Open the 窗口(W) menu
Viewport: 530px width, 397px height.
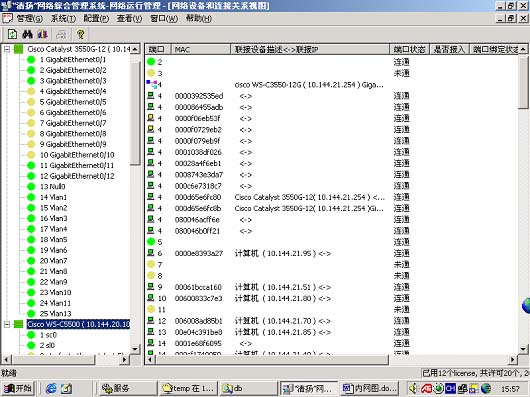pos(164,18)
